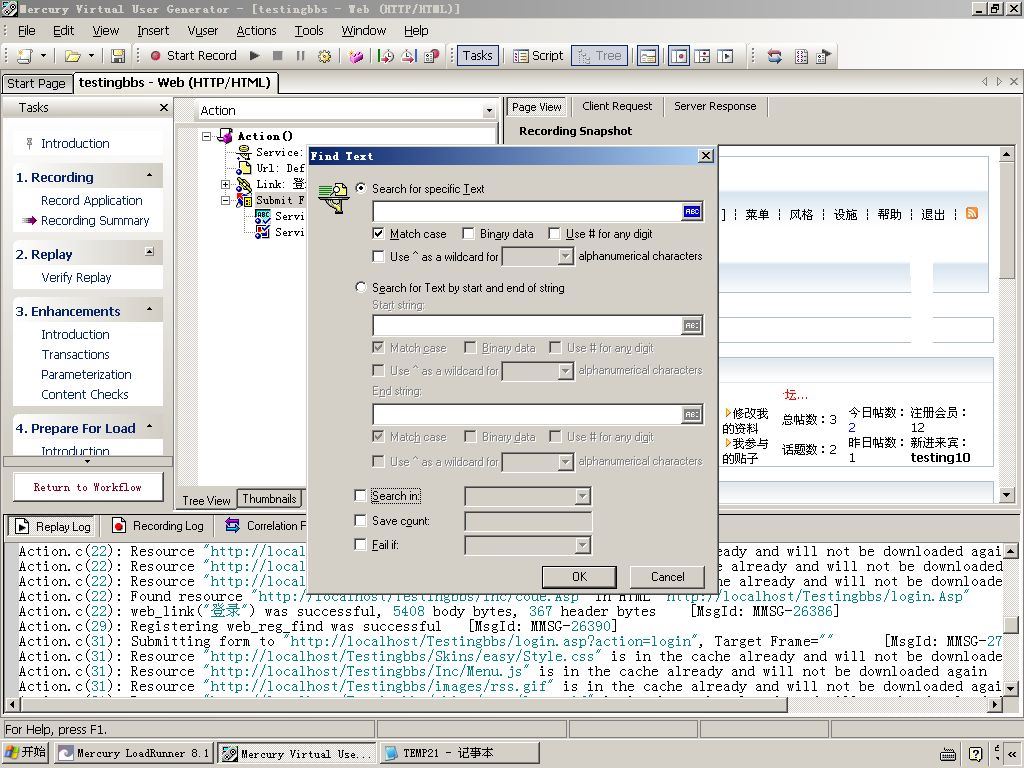Click the compare snapshots layout icon

(x=702, y=56)
